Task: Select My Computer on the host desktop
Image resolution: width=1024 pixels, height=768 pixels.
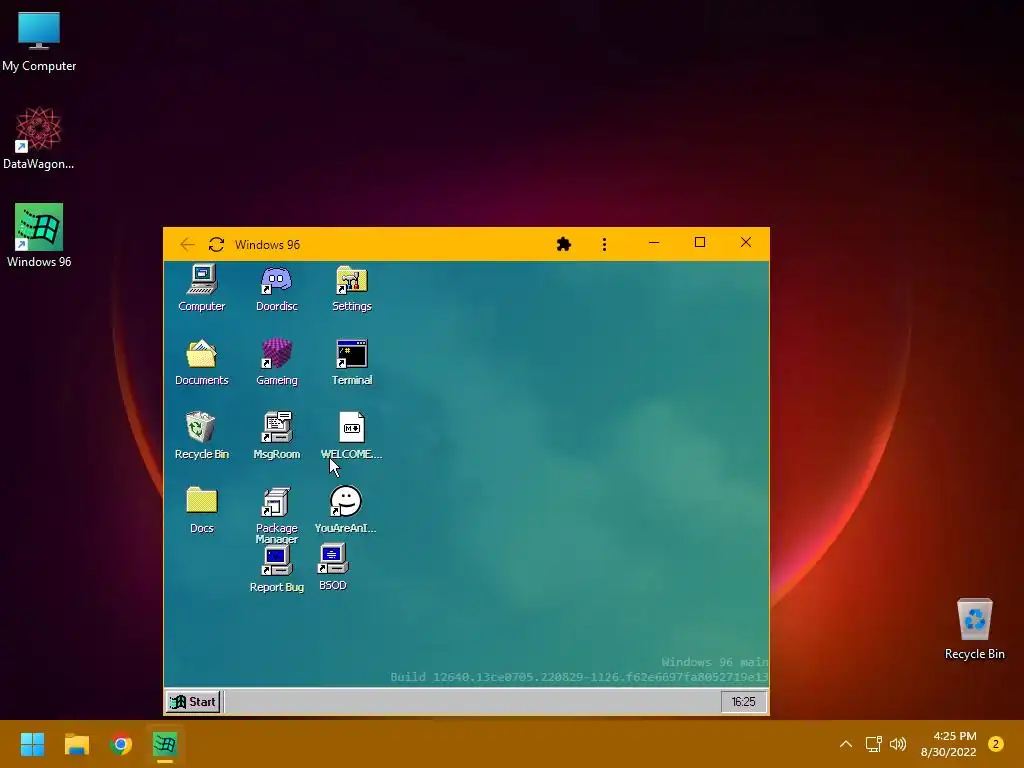Action: 39,41
